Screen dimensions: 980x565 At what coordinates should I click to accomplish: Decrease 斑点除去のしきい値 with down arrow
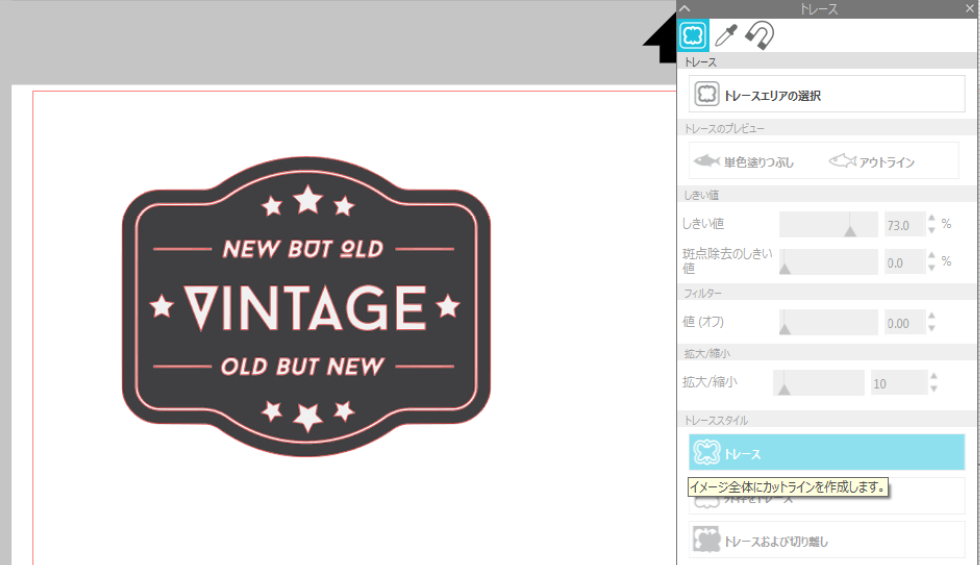(932, 268)
